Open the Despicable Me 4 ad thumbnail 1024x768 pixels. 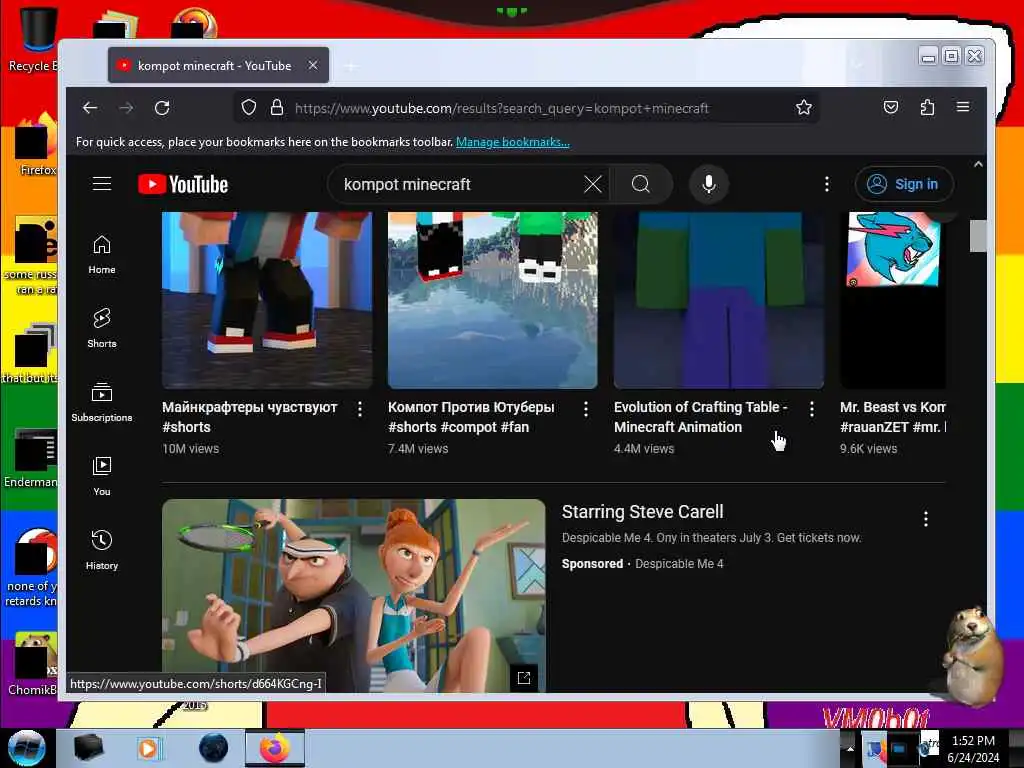[x=353, y=596]
